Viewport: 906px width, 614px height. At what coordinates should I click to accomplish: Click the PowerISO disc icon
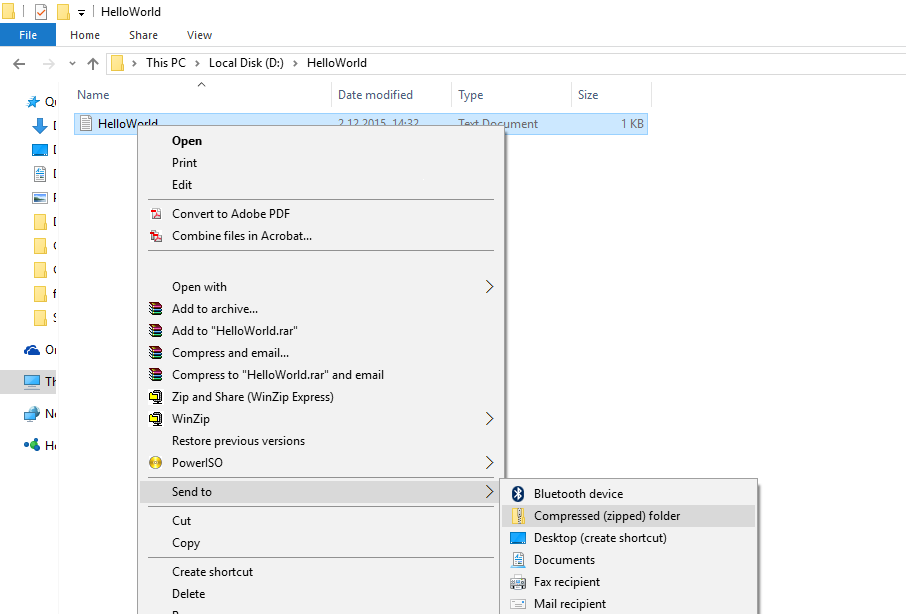point(155,463)
